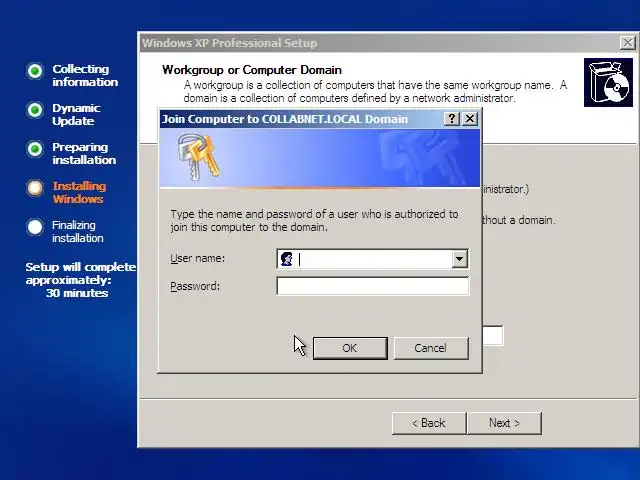The width and height of the screenshot is (640, 480).
Task: Close the Windows XP Professional Setup window
Action: click(628, 43)
